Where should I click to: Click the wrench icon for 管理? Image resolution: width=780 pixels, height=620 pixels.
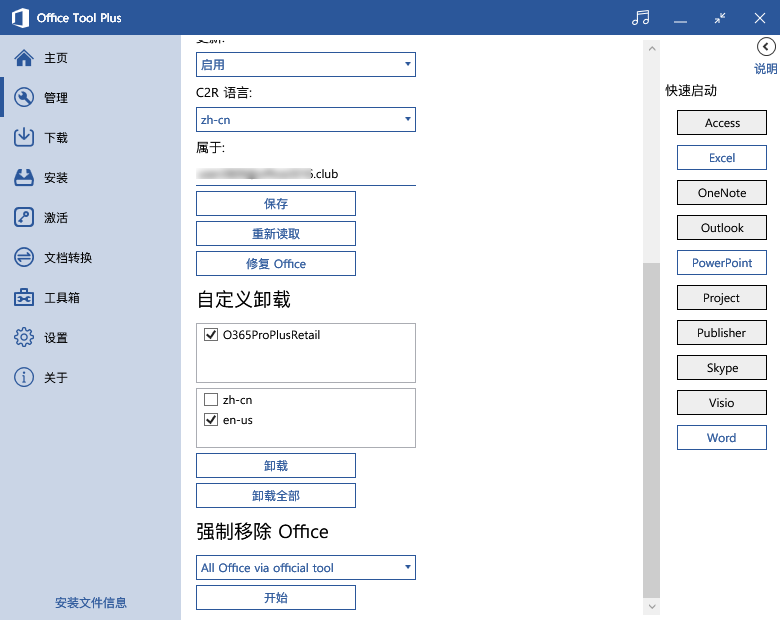[x=24, y=98]
